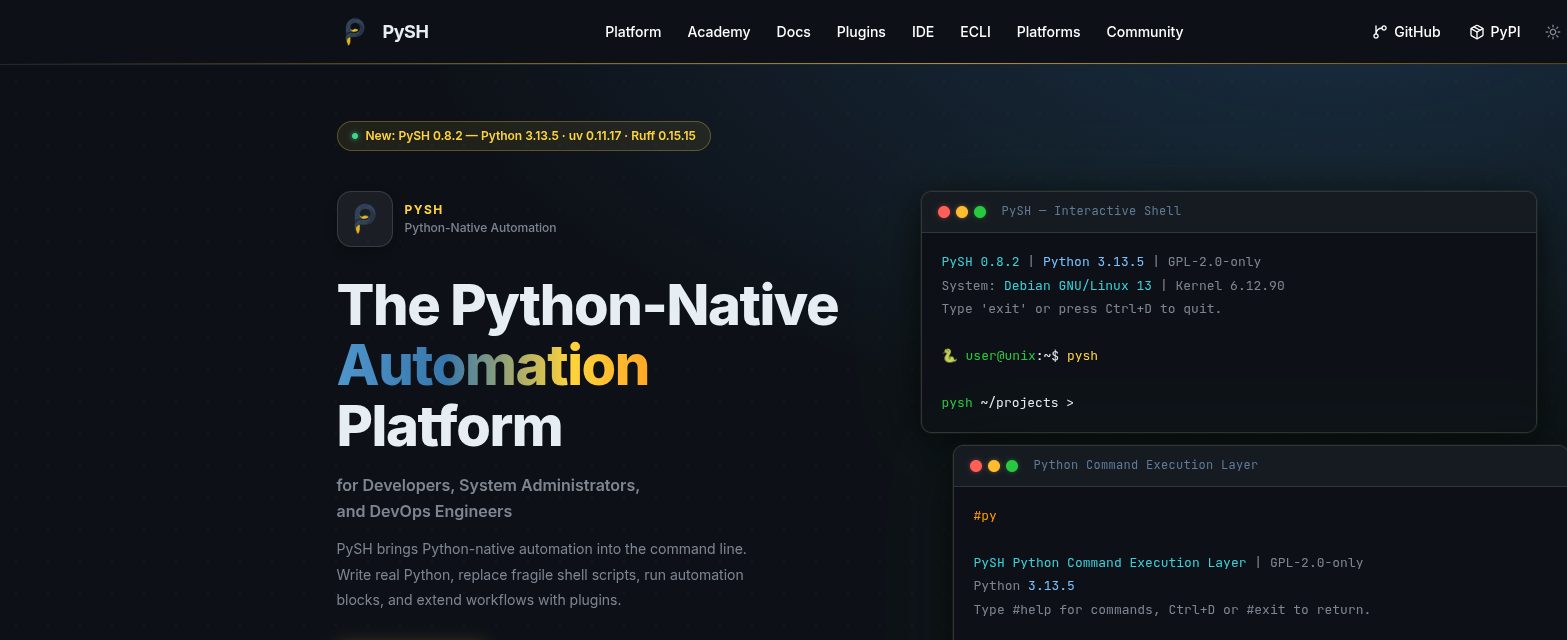1567x640 pixels.
Task: Click the gradient 'Automation' headline word
Action: [x=493, y=365]
